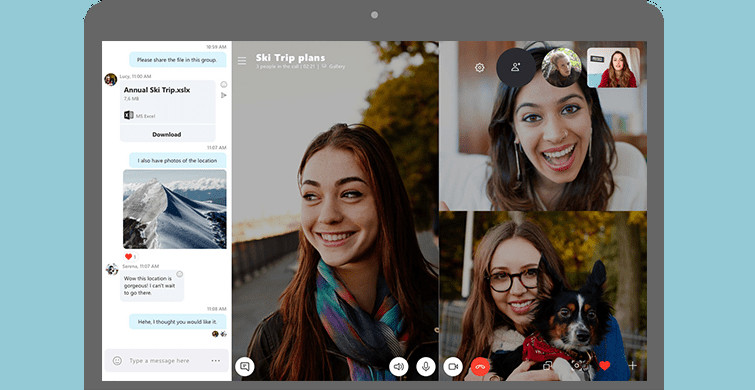
Task: Focus the video of woman with earrings
Action: [x=543, y=126]
